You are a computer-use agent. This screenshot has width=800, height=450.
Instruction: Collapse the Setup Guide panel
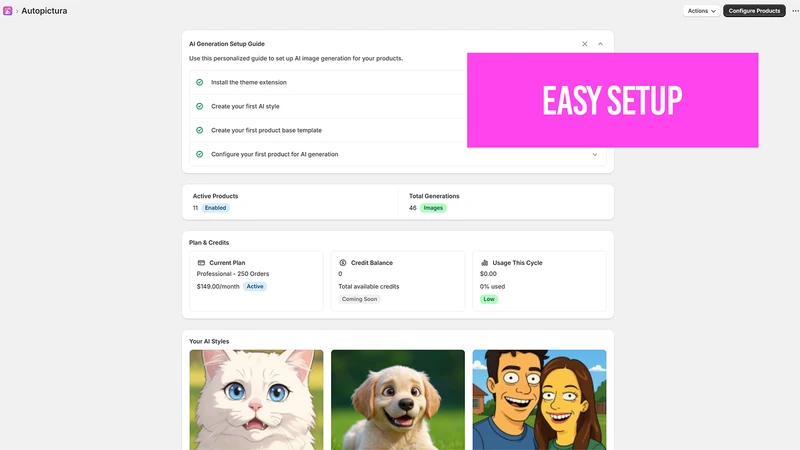point(601,44)
